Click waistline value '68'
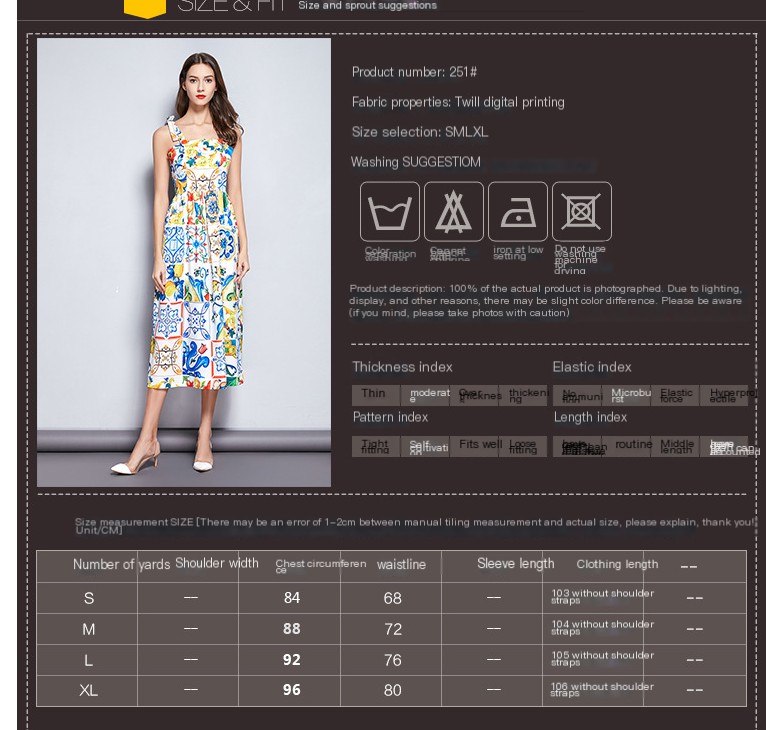766x730 pixels. tap(392, 598)
